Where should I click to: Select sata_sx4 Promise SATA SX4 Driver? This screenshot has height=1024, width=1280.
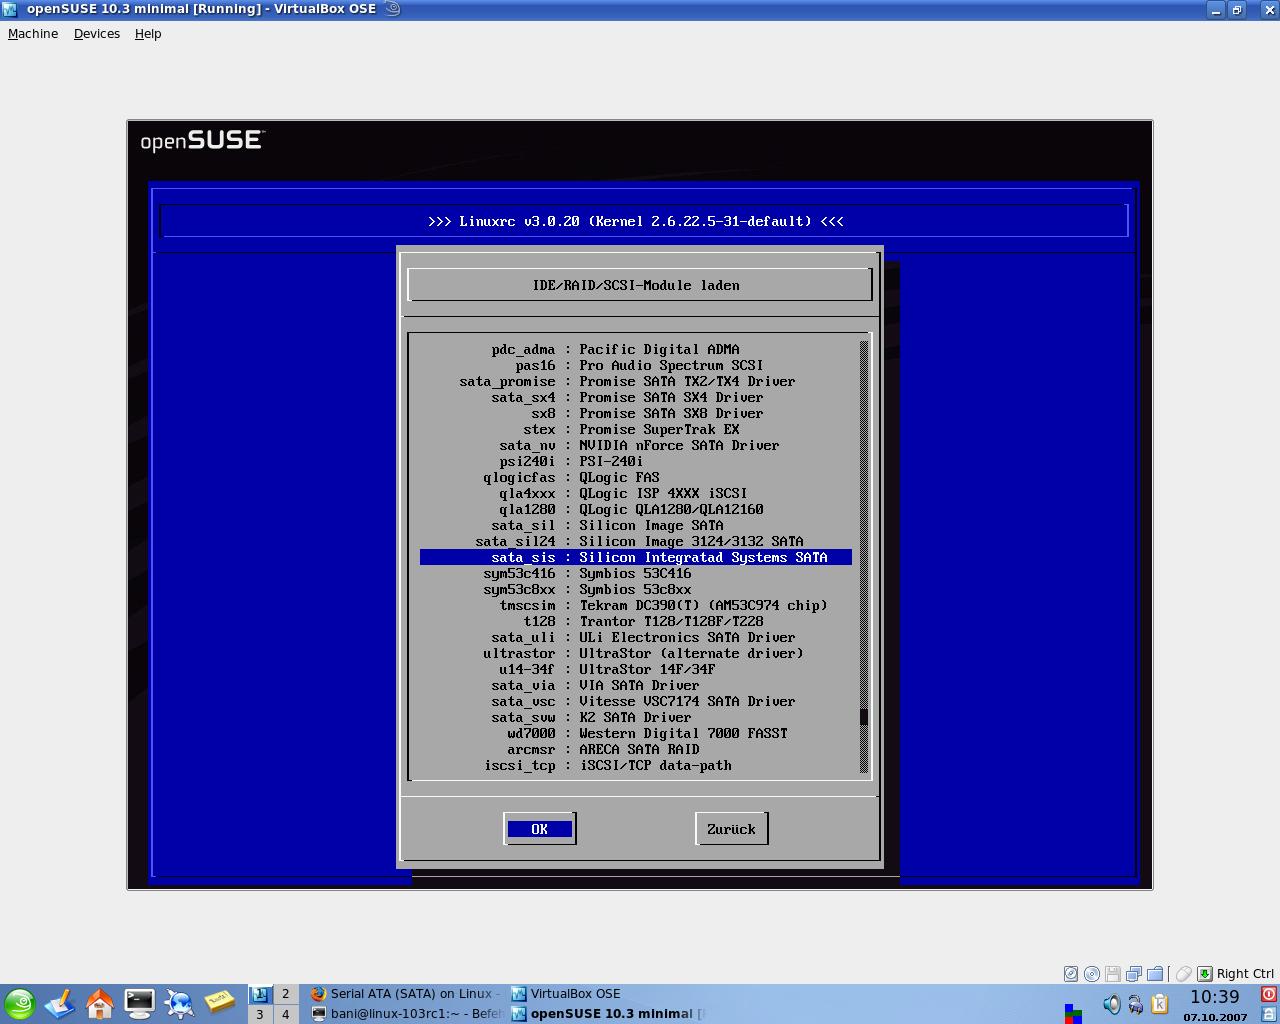click(636, 397)
